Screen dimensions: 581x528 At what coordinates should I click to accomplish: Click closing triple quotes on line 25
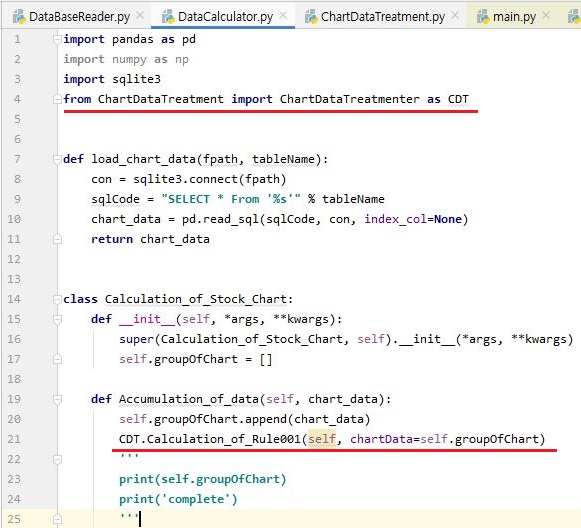click(x=129, y=516)
